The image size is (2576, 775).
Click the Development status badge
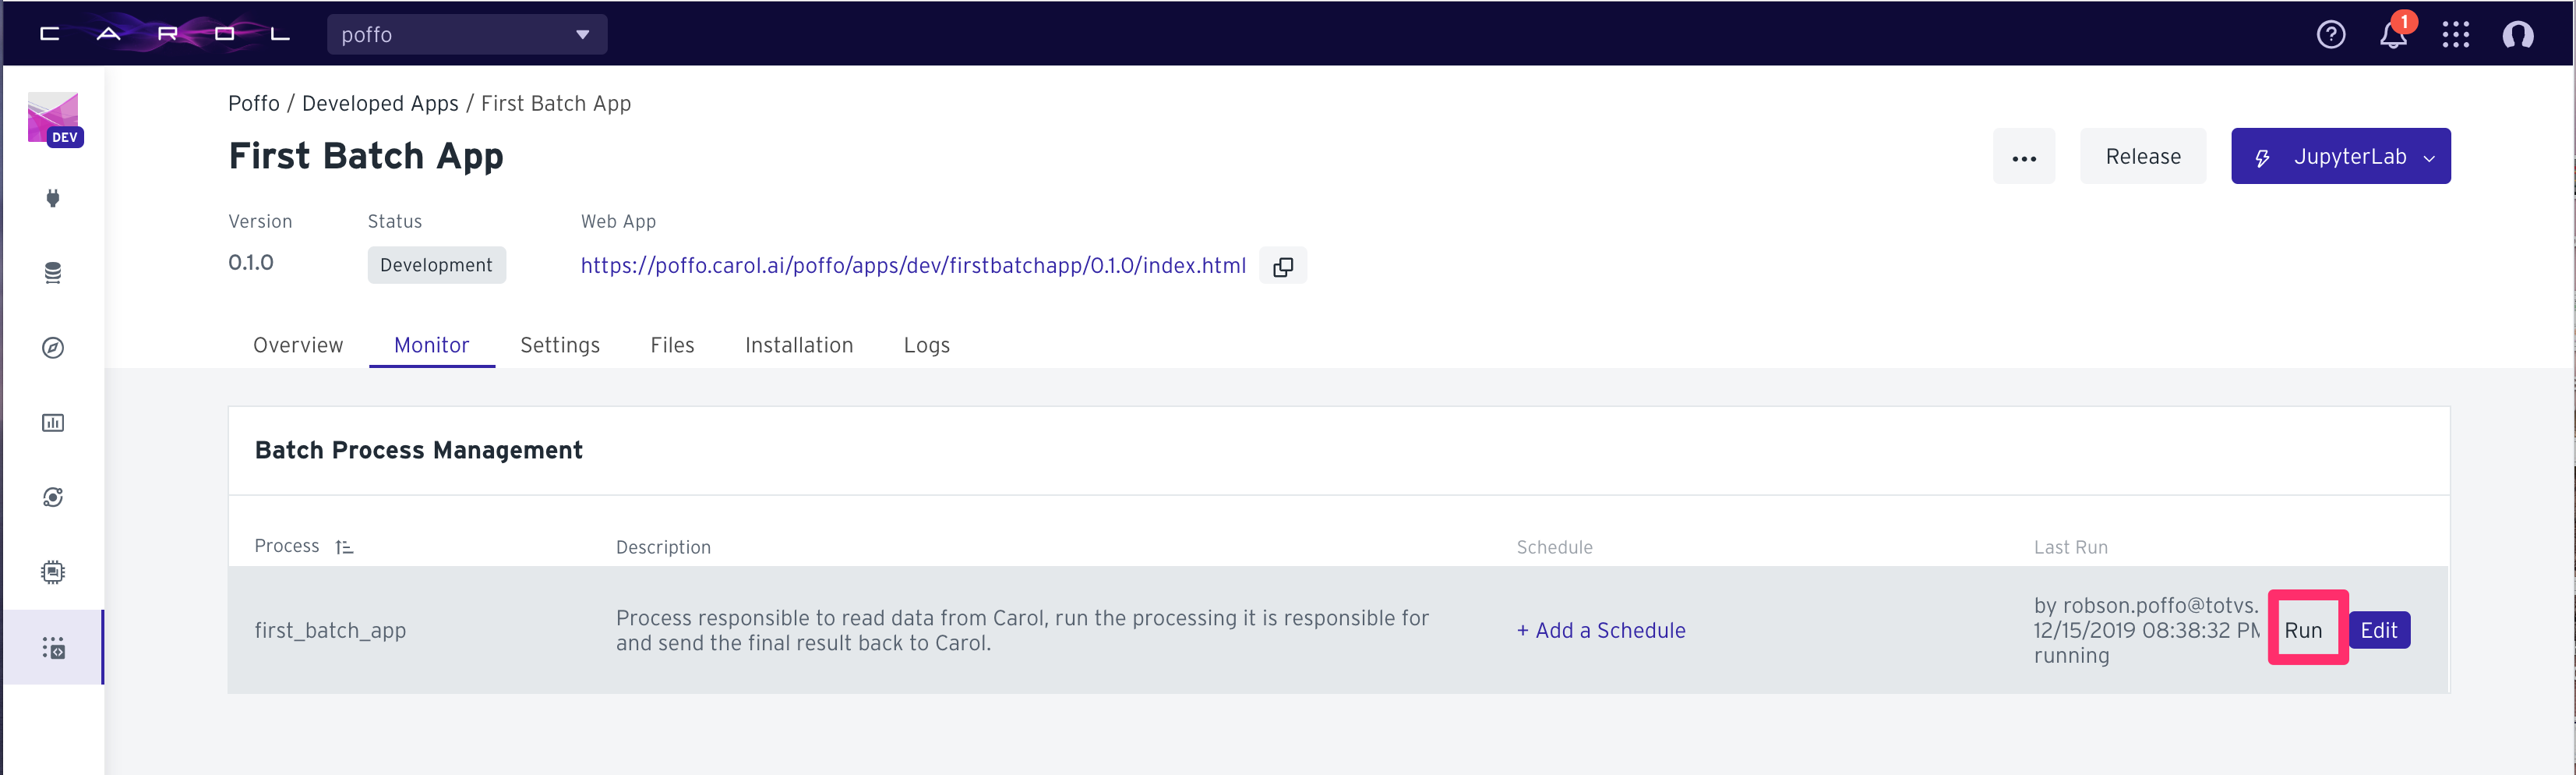[436, 266]
